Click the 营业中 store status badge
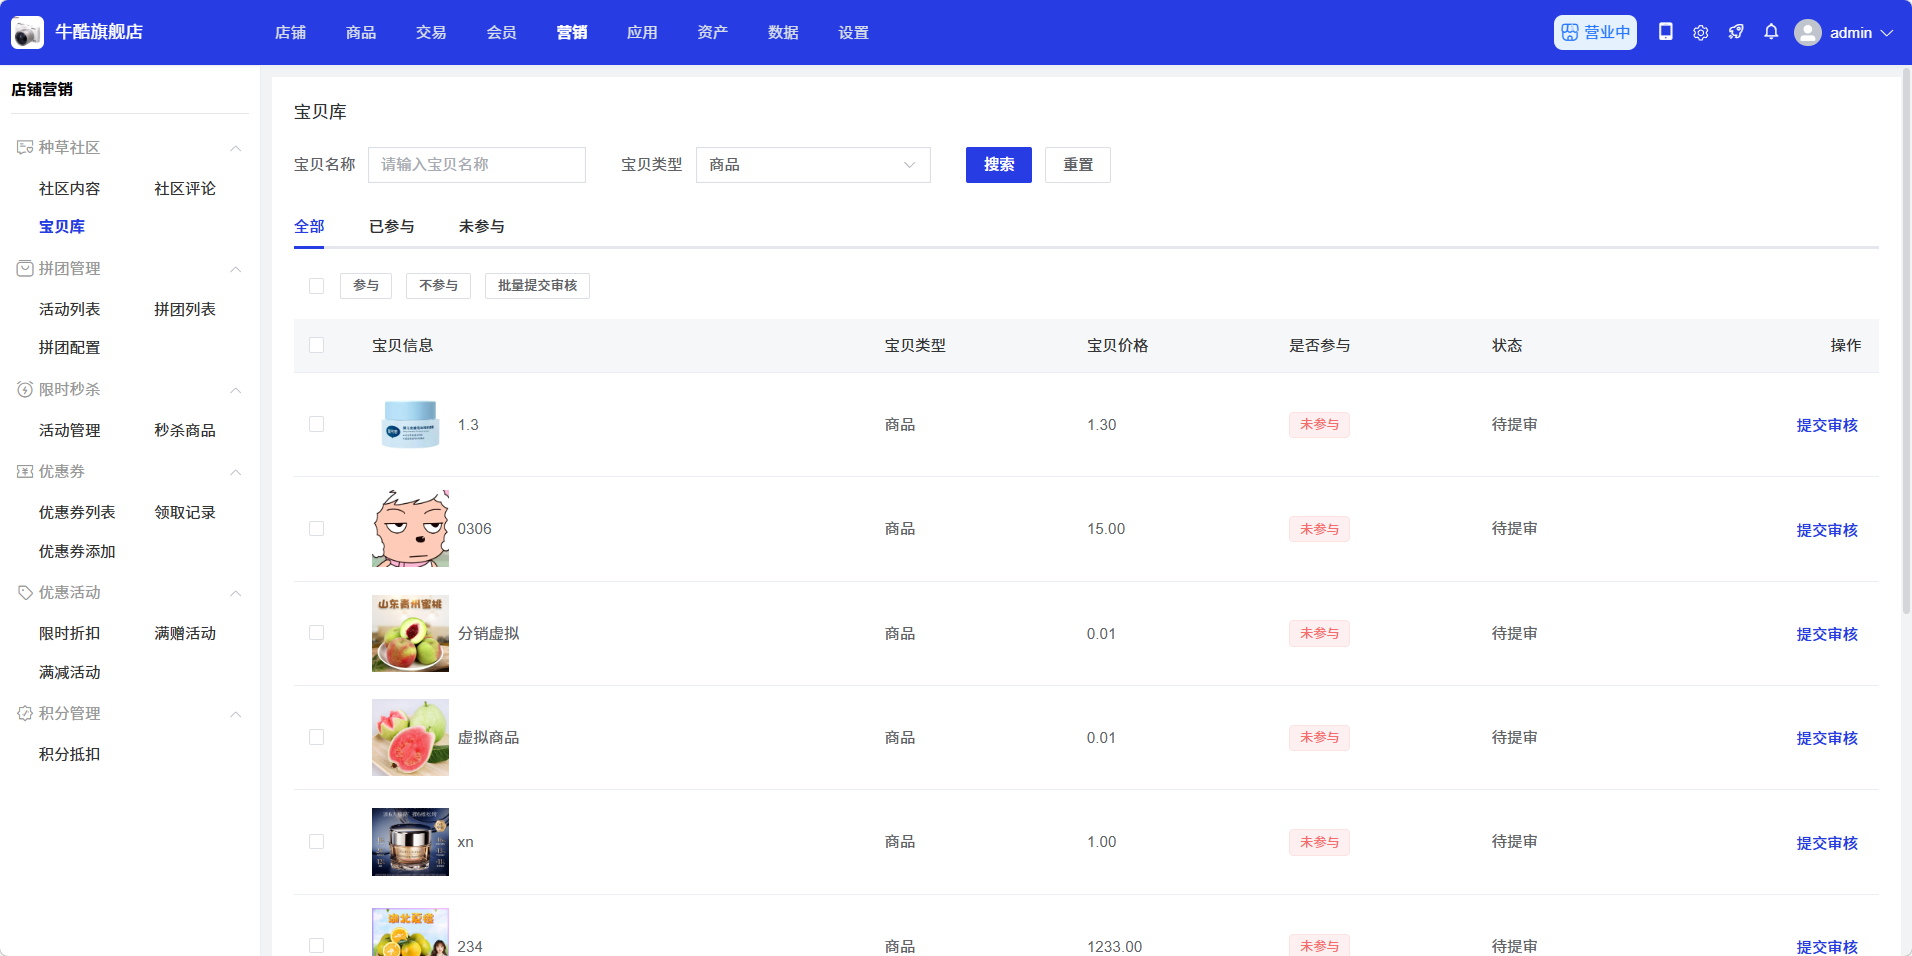This screenshot has width=1912, height=956. tap(1595, 32)
